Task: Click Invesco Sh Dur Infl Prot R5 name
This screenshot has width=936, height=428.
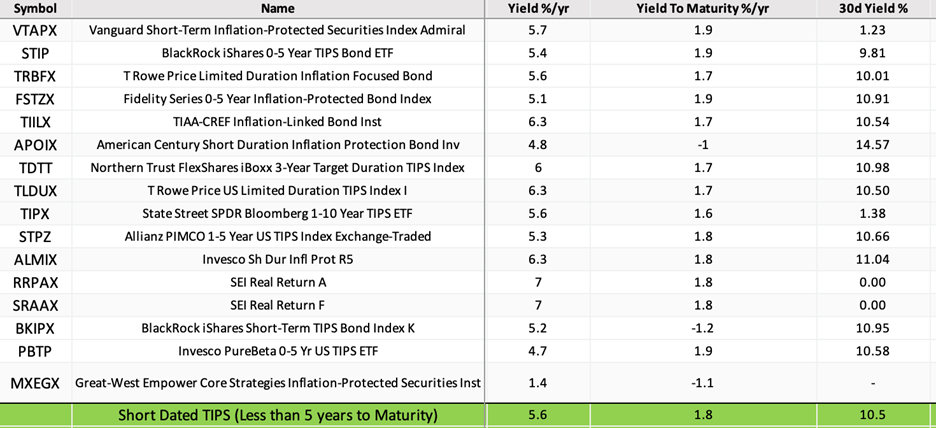Action: tap(277, 259)
